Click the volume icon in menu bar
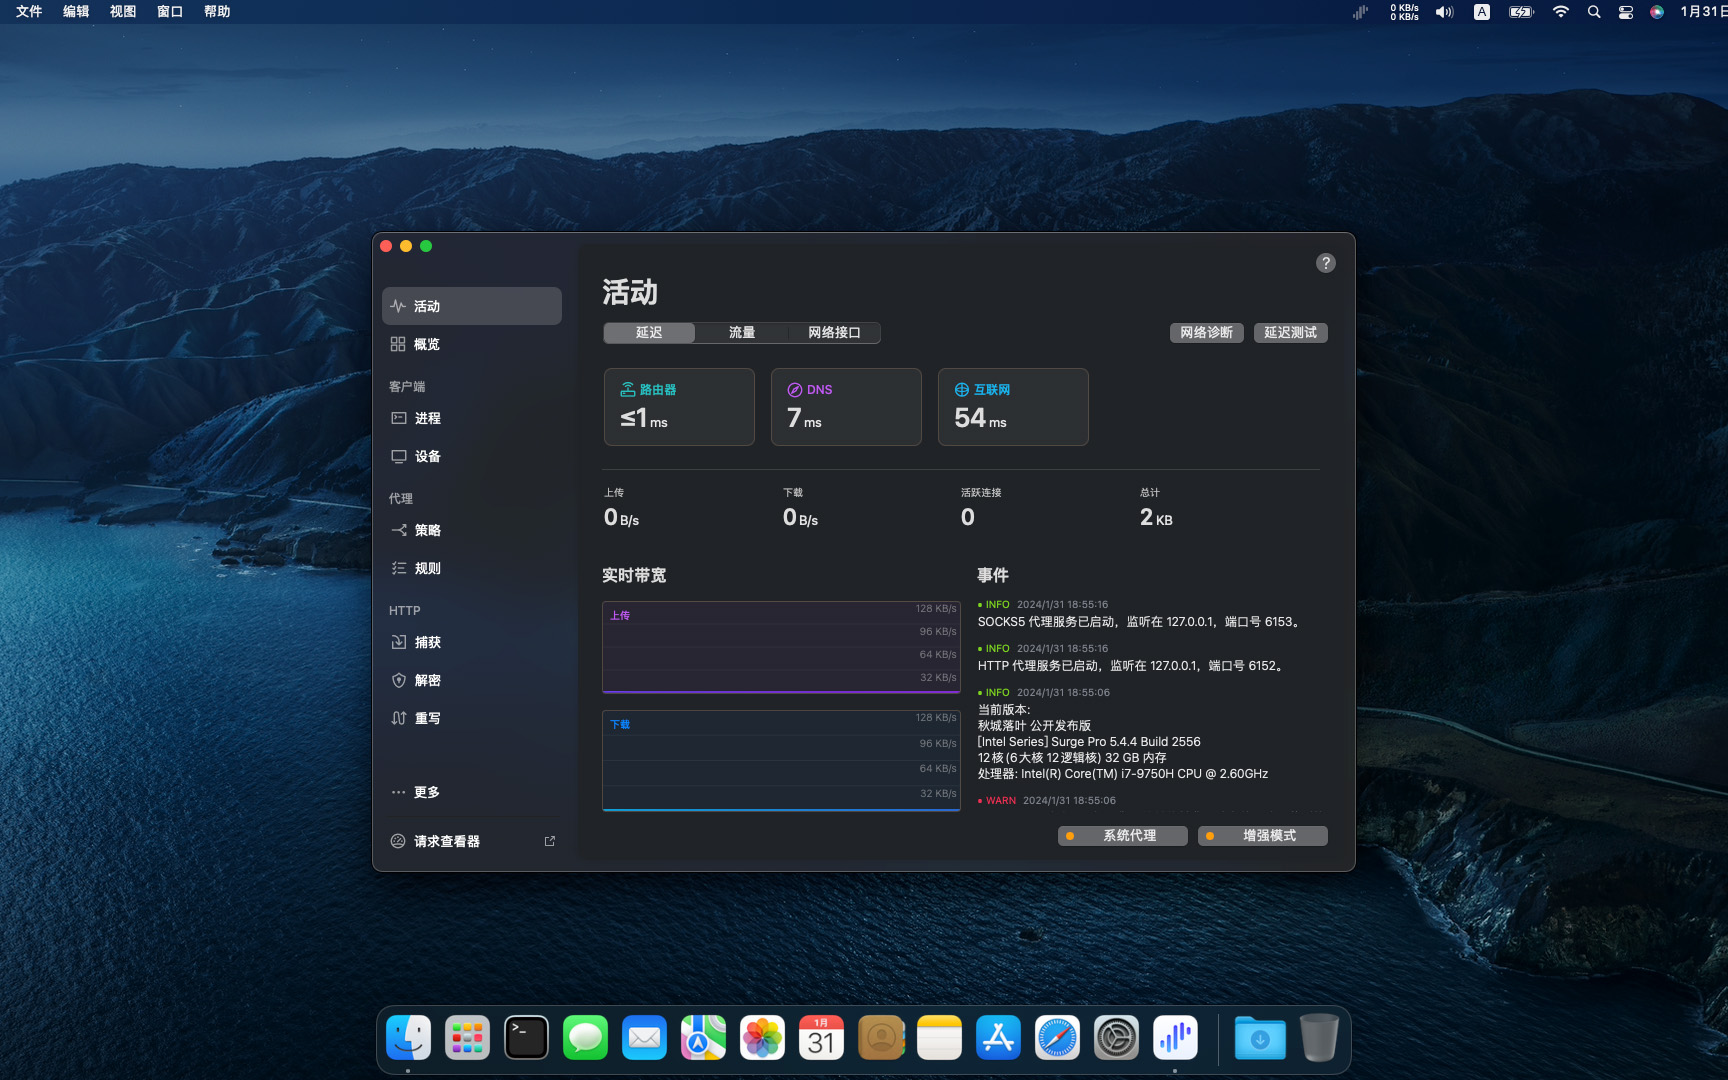 [1444, 12]
